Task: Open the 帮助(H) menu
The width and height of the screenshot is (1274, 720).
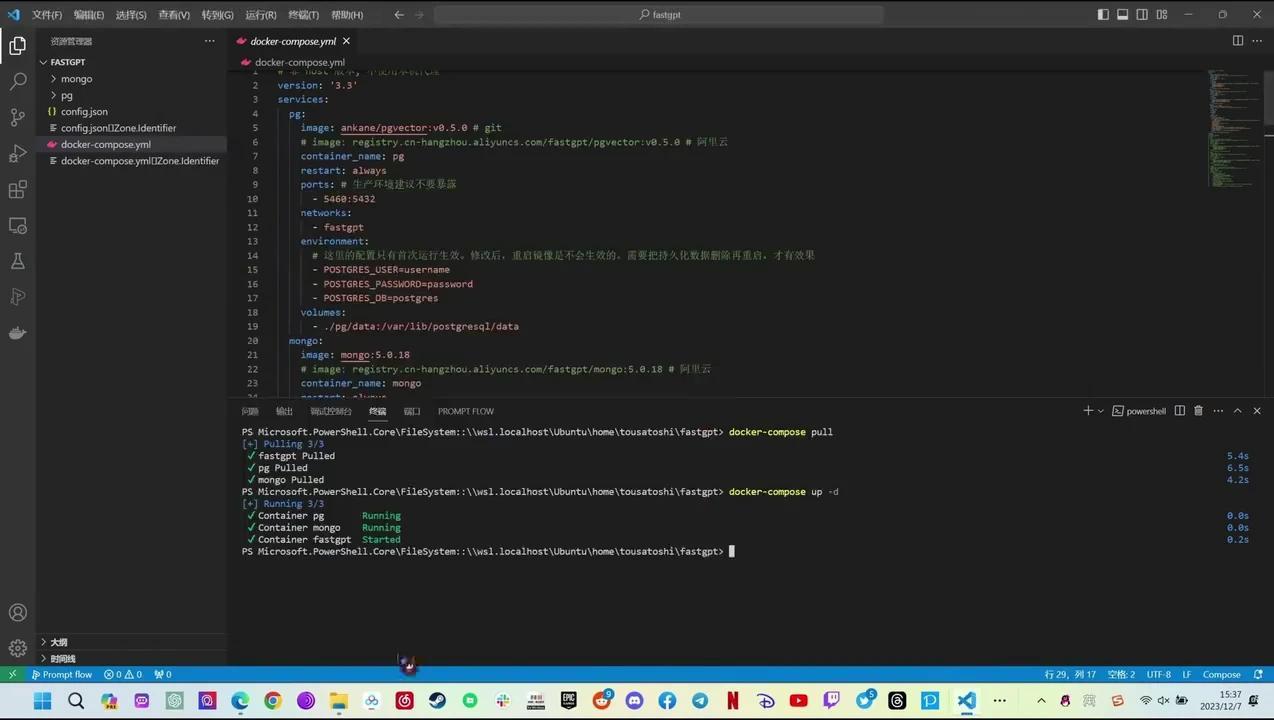Action: pyautogui.click(x=347, y=15)
